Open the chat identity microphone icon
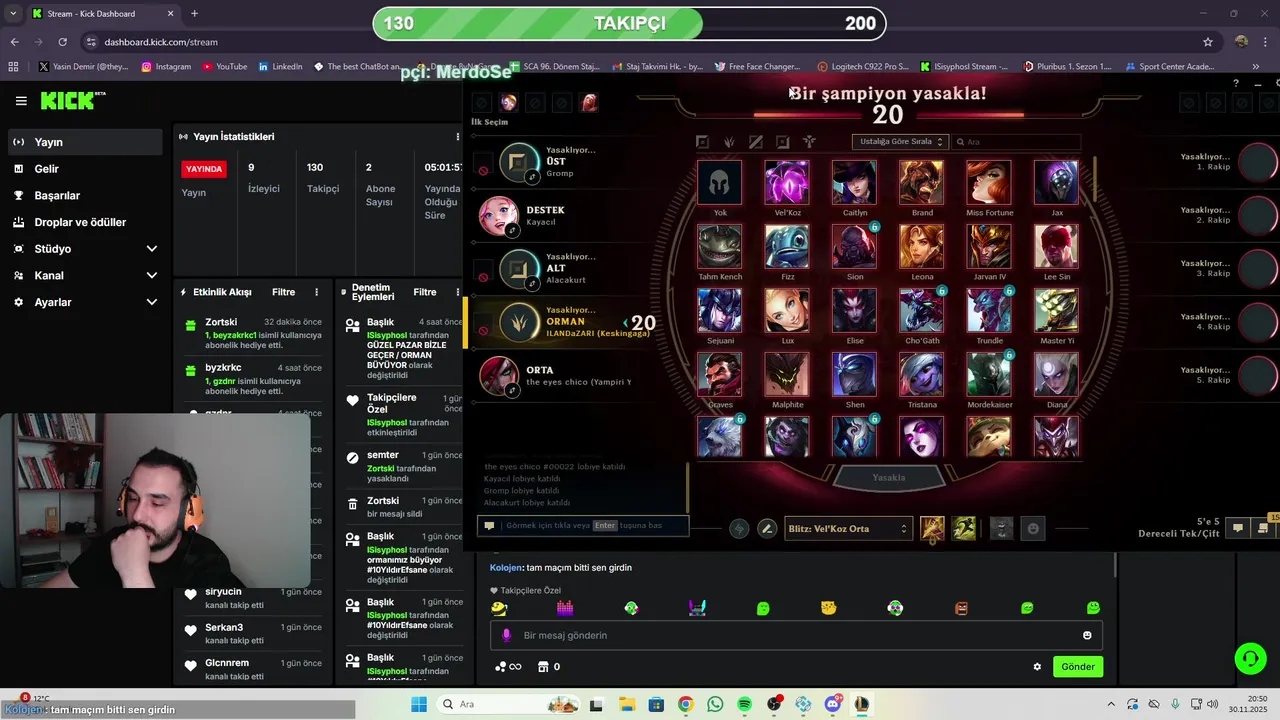Image resolution: width=1280 pixels, height=720 pixels. [x=506, y=635]
